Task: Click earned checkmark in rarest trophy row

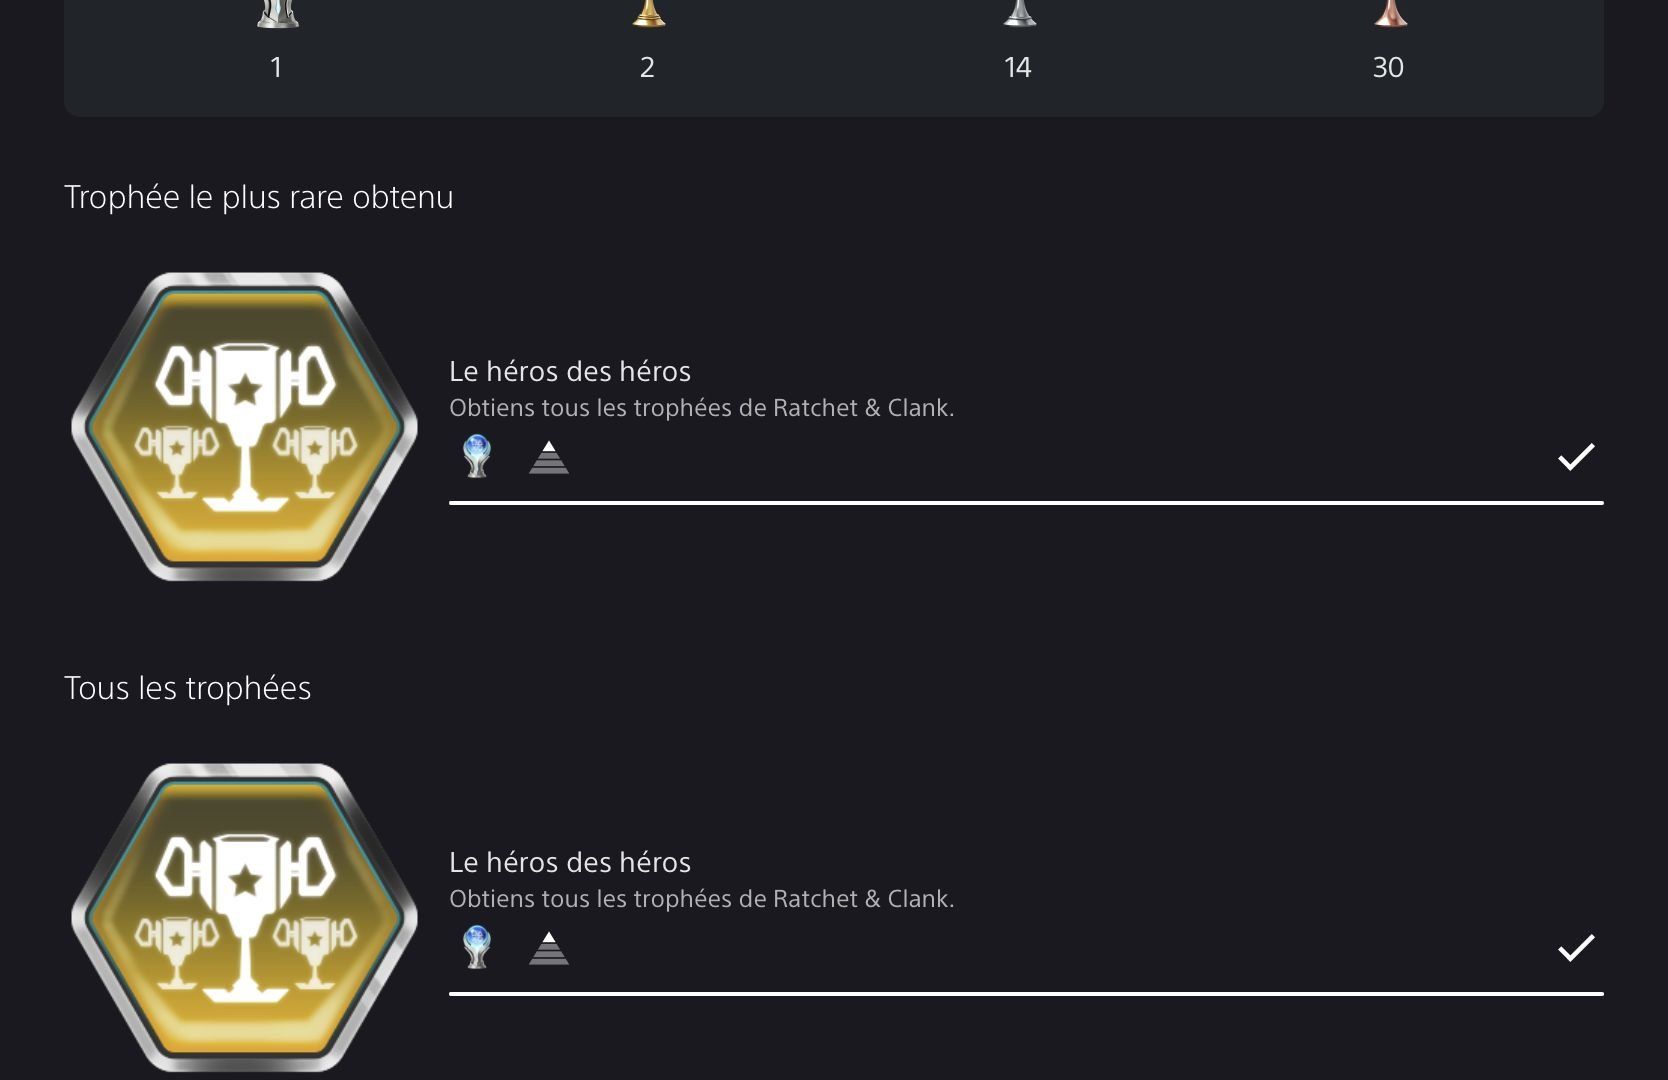Action: click(x=1576, y=457)
